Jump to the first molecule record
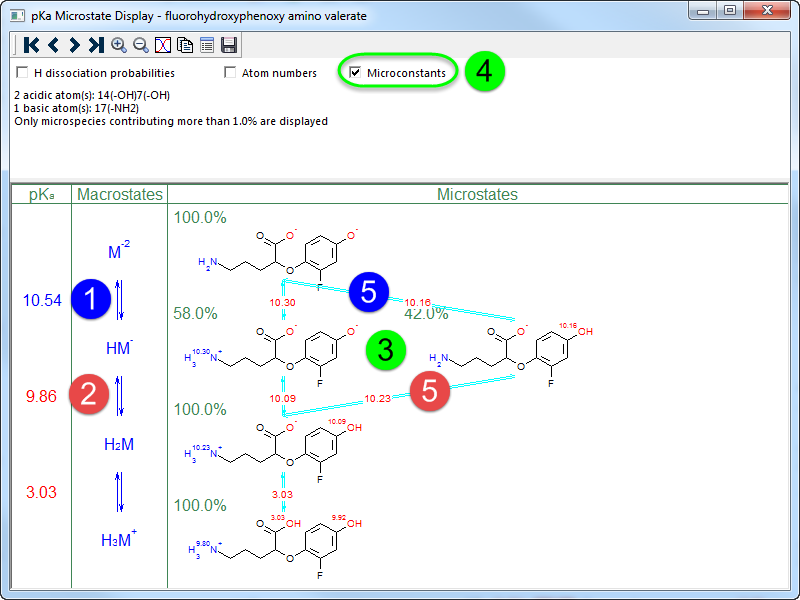 32,45
